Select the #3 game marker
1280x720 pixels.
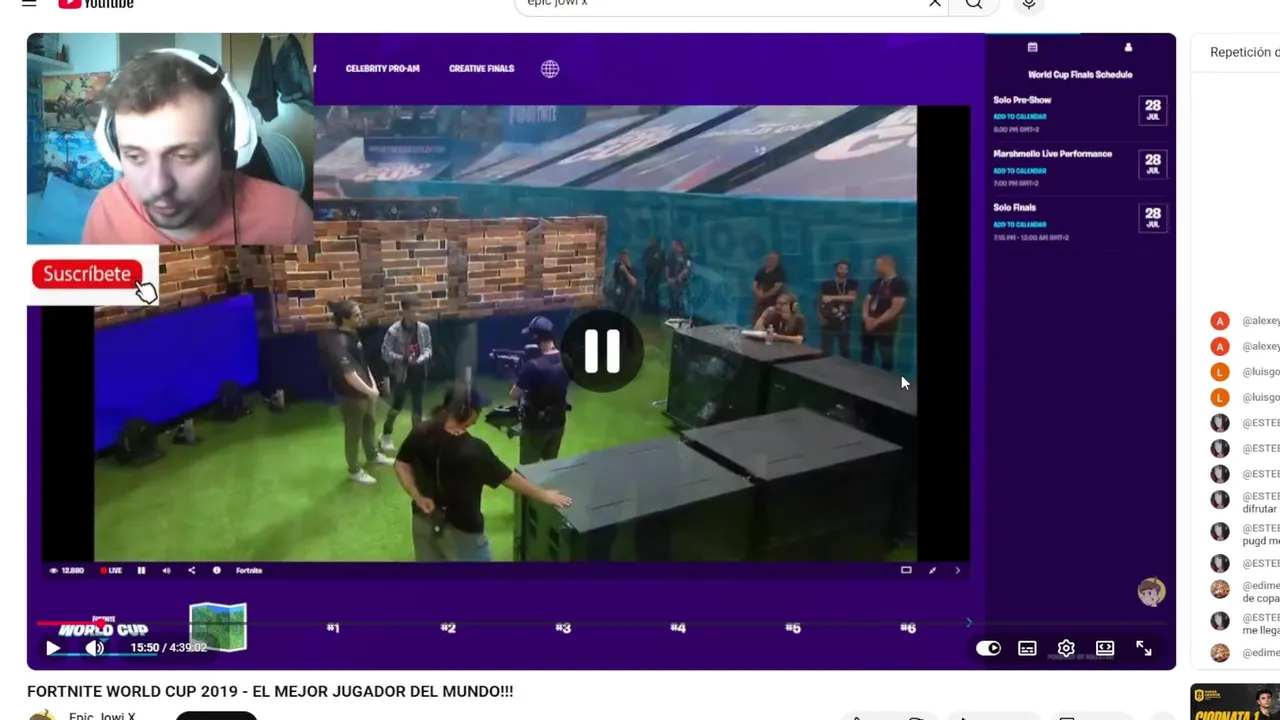click(x=563, y=628)
